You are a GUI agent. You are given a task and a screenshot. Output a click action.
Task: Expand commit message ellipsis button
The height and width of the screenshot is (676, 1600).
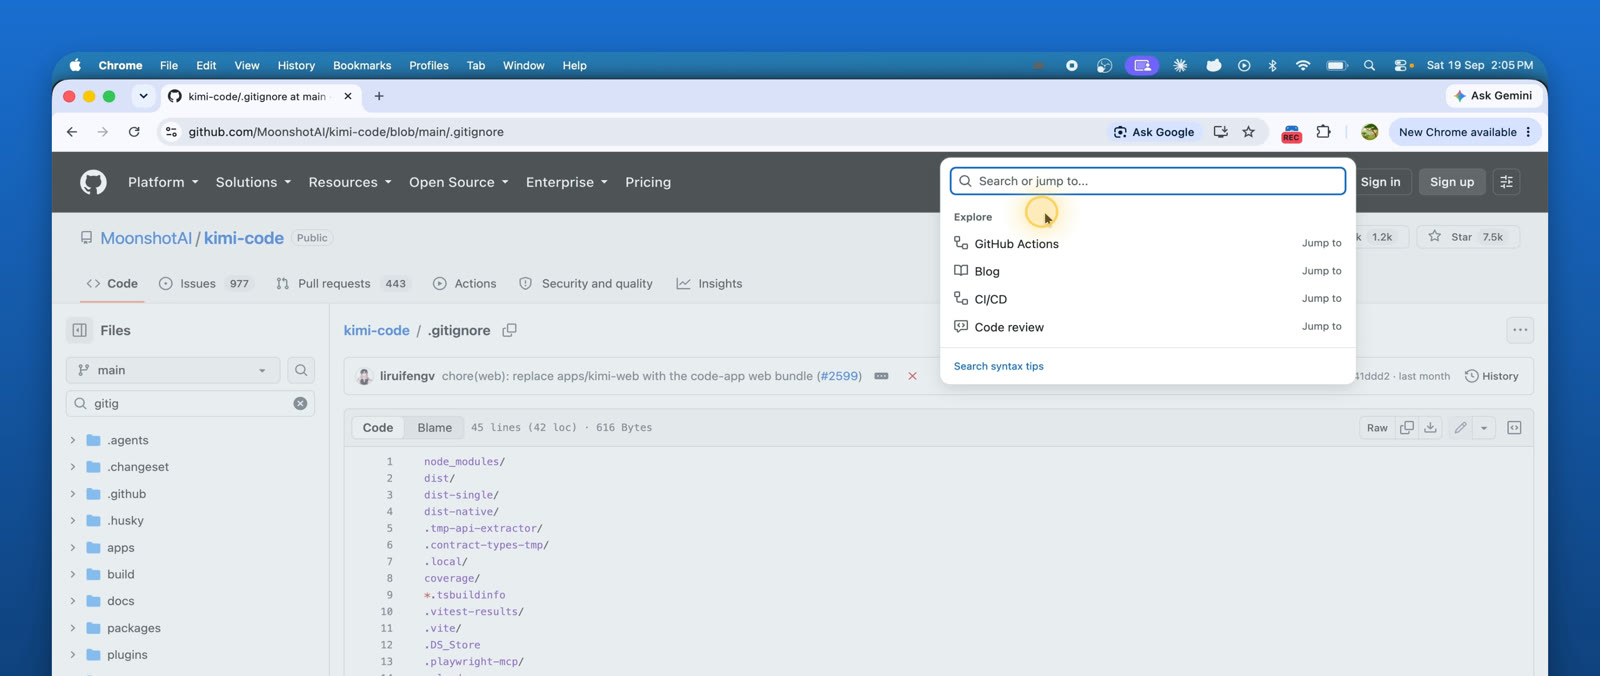(881, 376)
